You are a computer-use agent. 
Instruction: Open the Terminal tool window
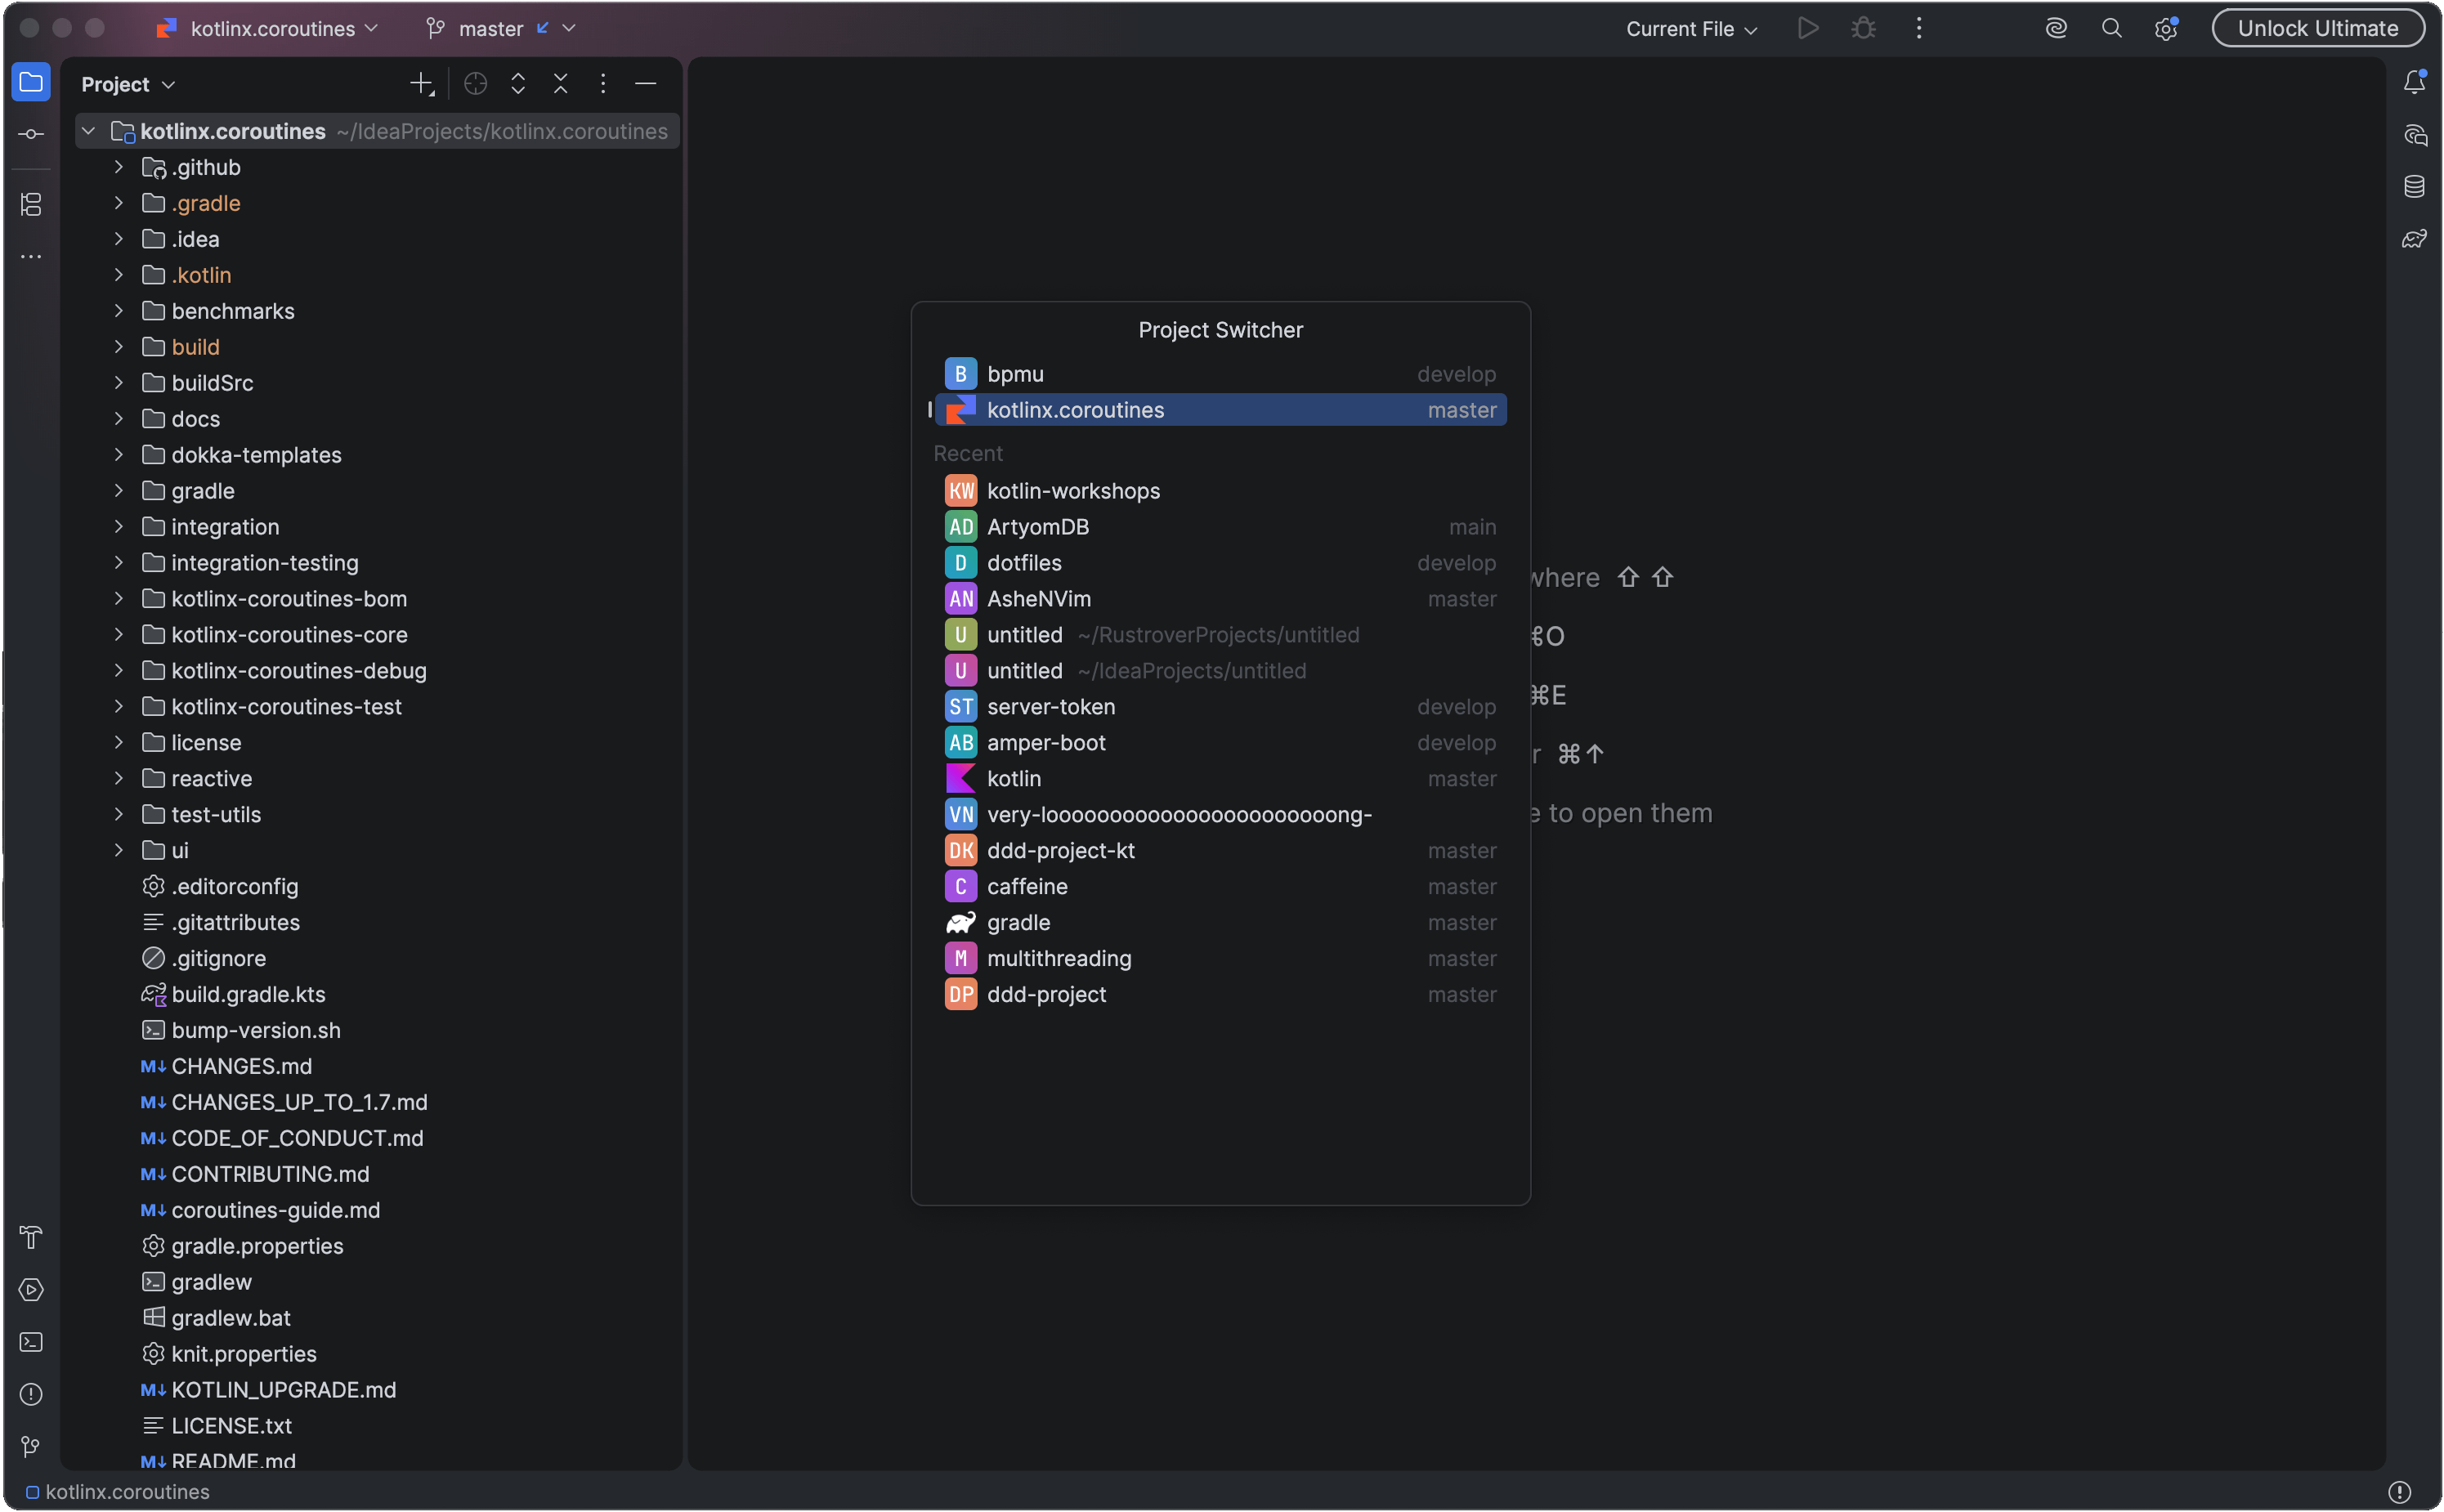pyautogui.click(x=31, y=1342)
